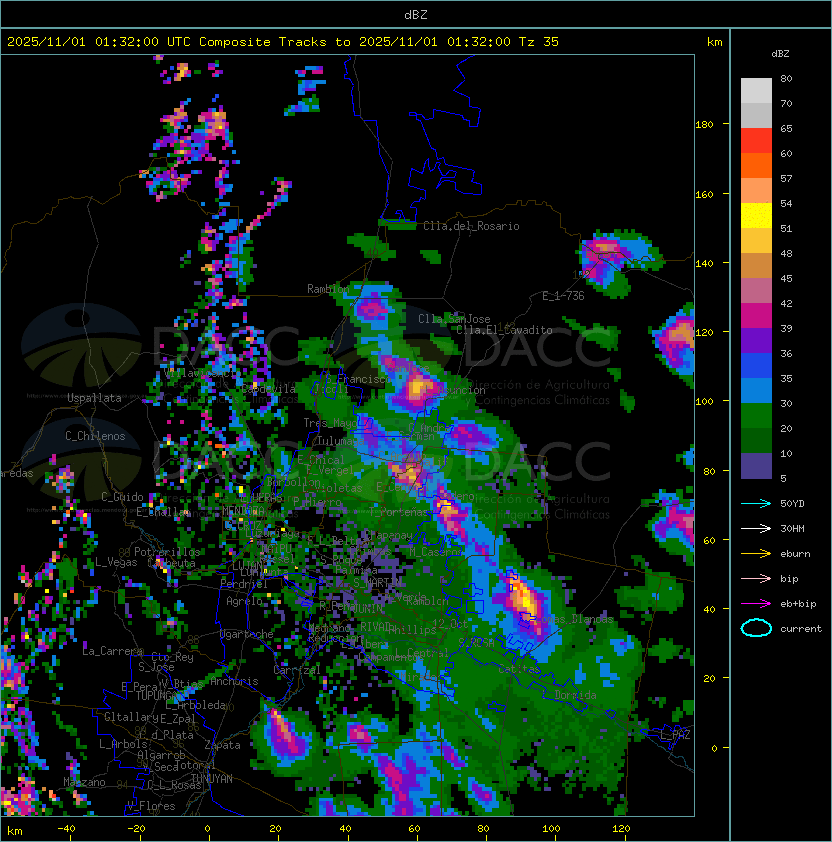Click the '180' tick on vertical km axis

click(x=704, y=125)
